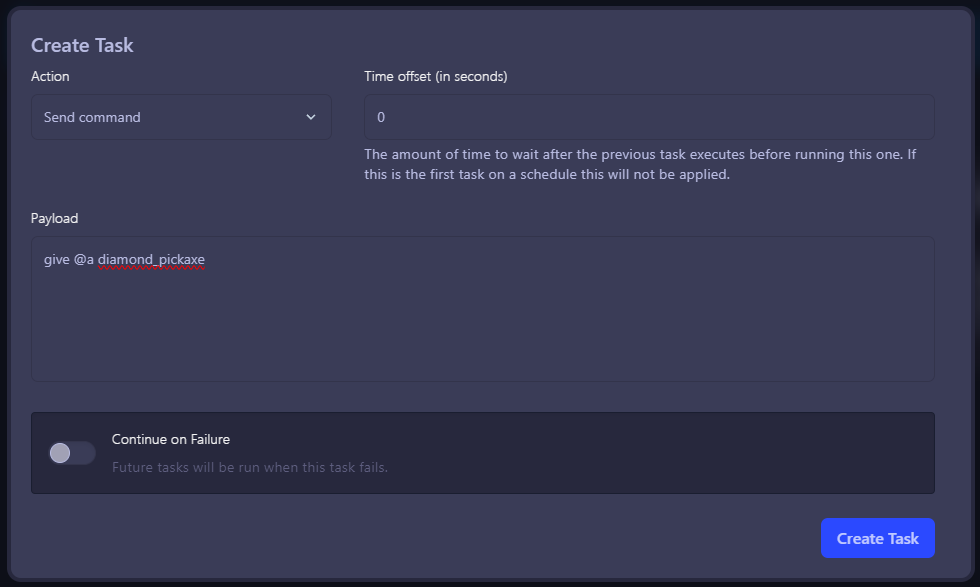Image resolution: width=980 pixels, height=587 pixels.
Task: Click the Continue on Failure panel background
Action: pos(650,453)
